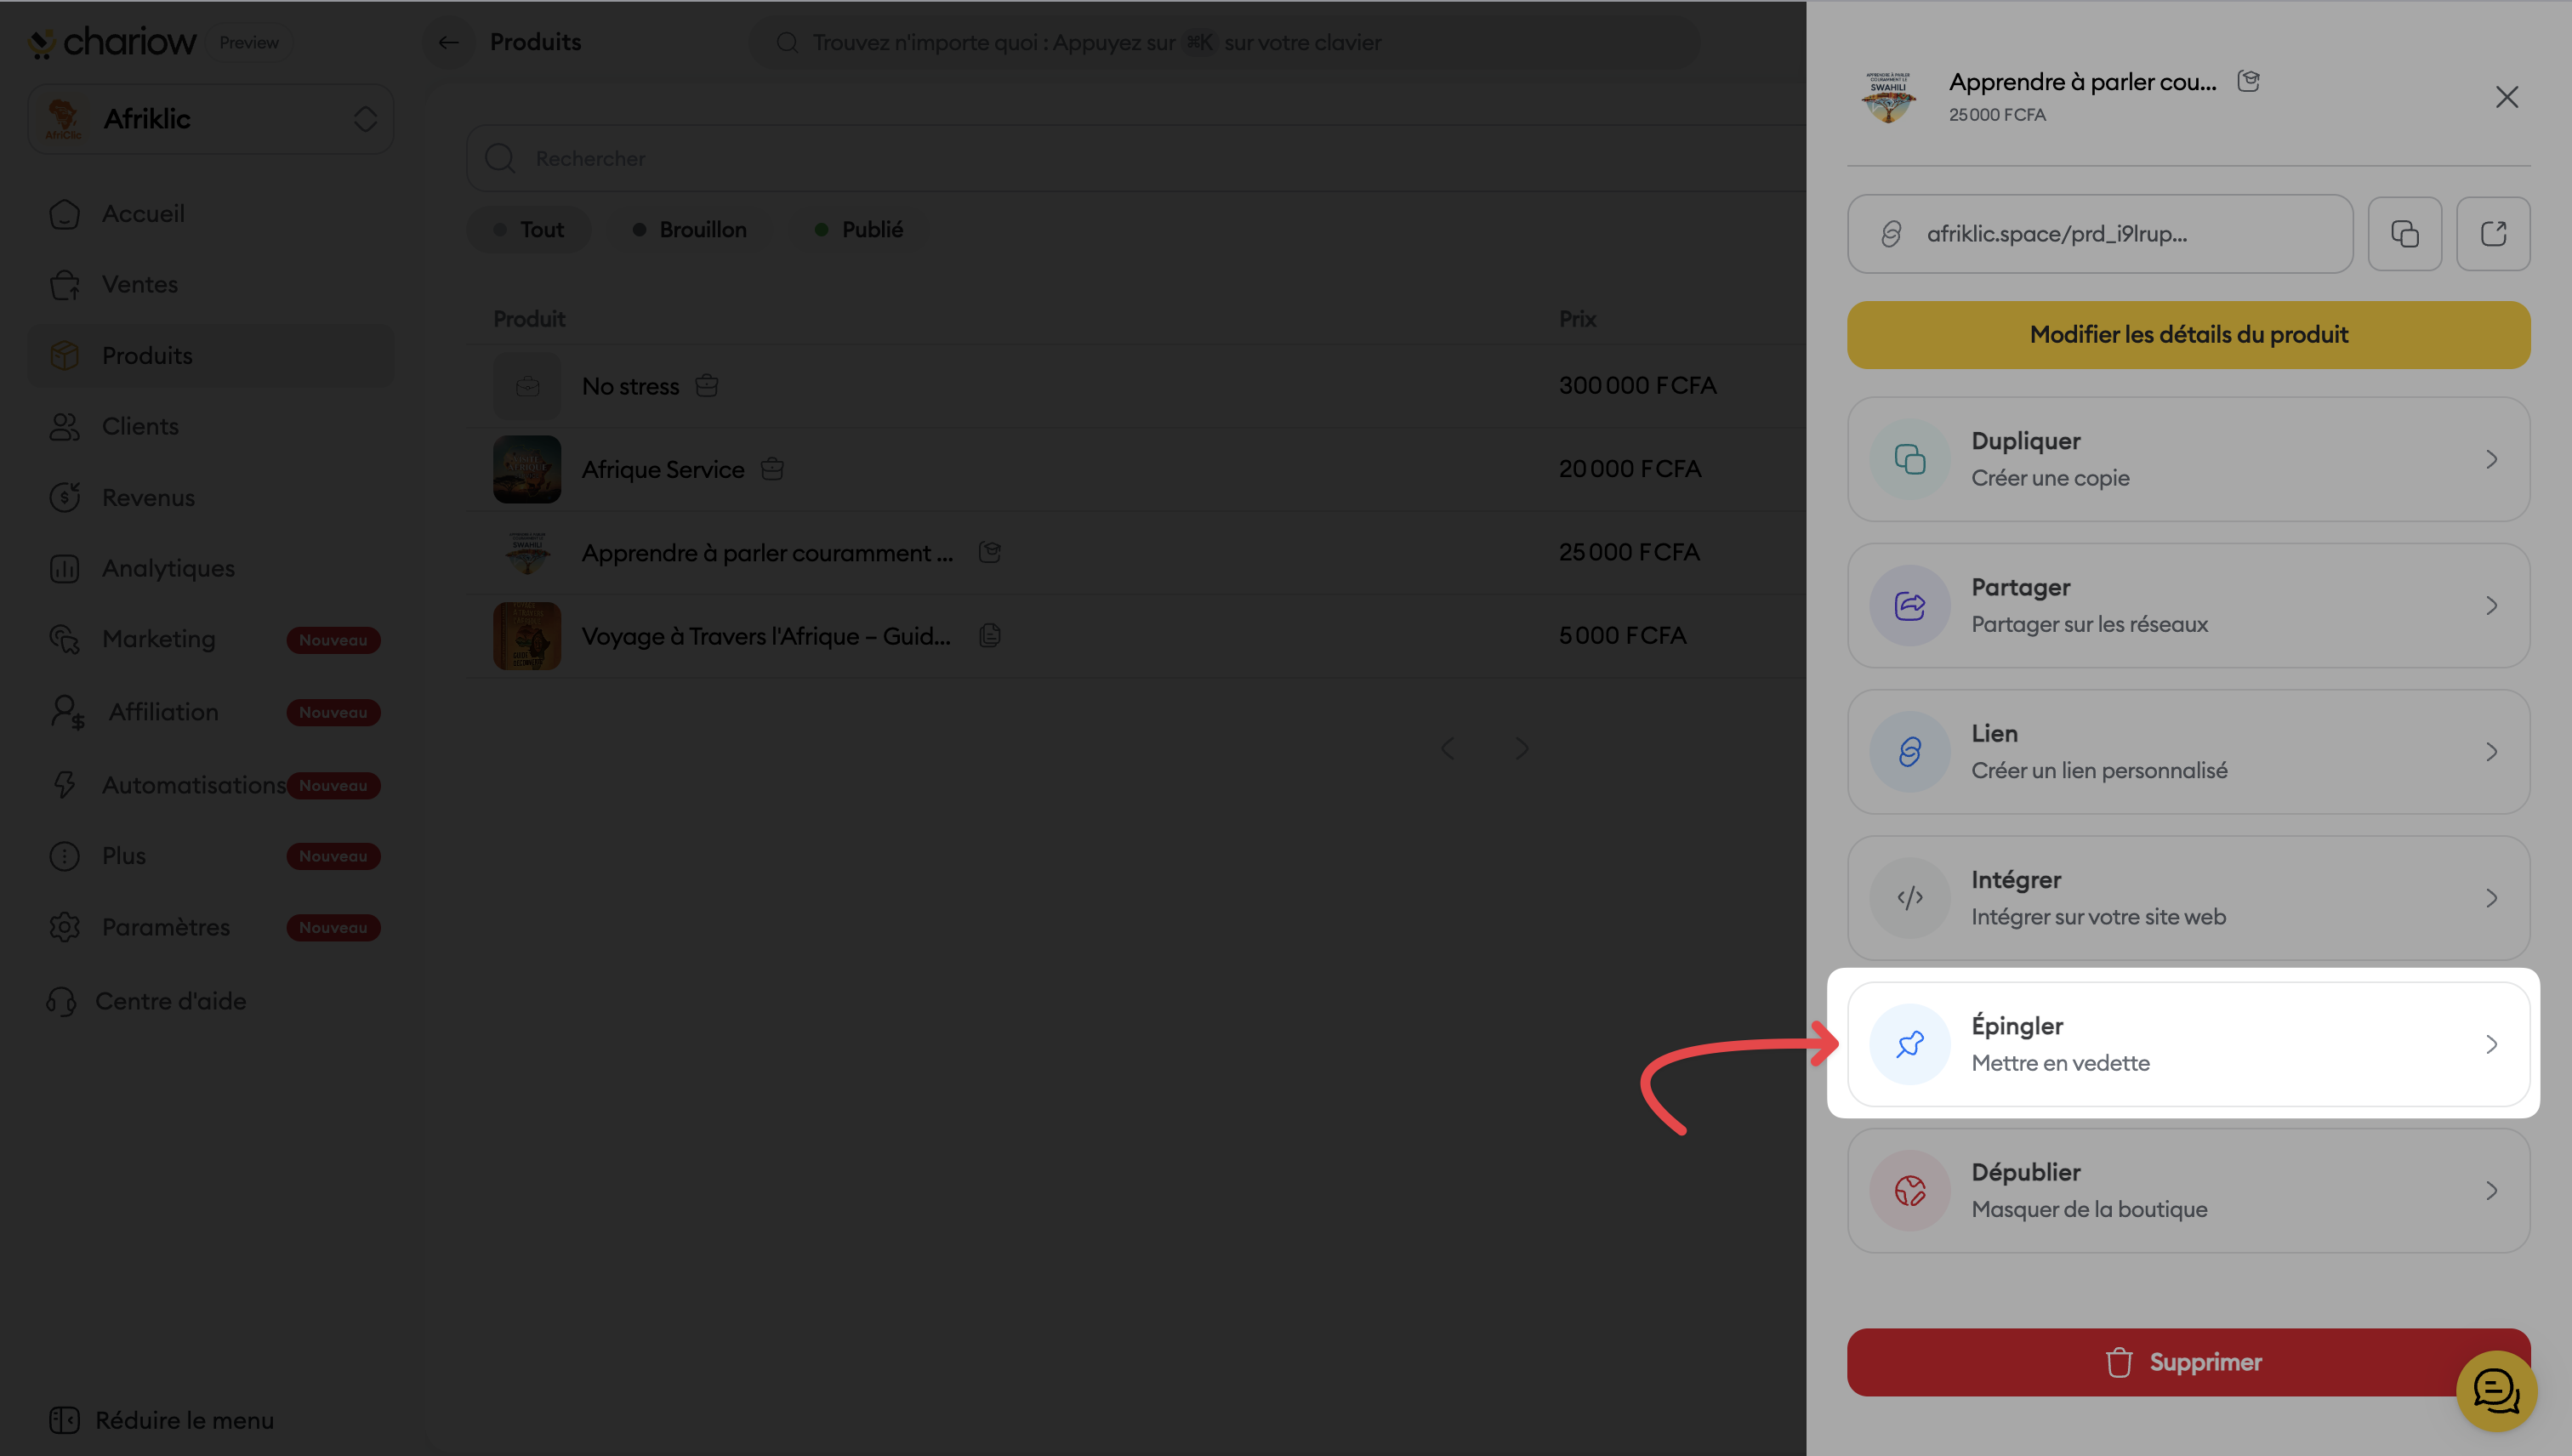Click the Intégrer code icon

click(x=1909, y=898)
